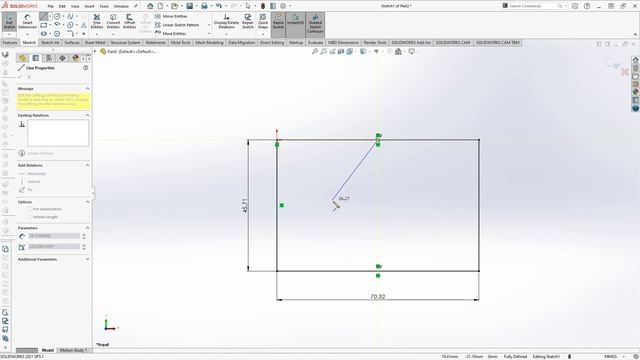Open the ConfigurationManager tab
The image size is (640, 360).
(x=49, y=58)
